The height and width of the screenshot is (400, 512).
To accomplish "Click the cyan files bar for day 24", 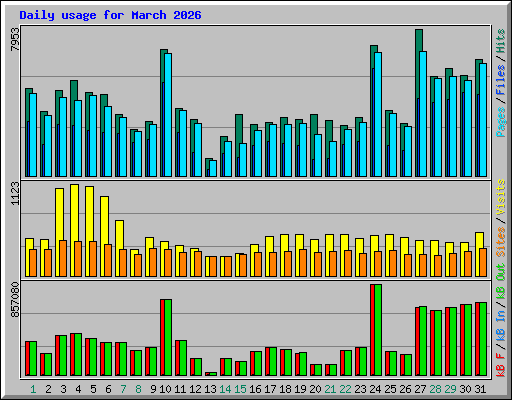I will pos(378,114).
